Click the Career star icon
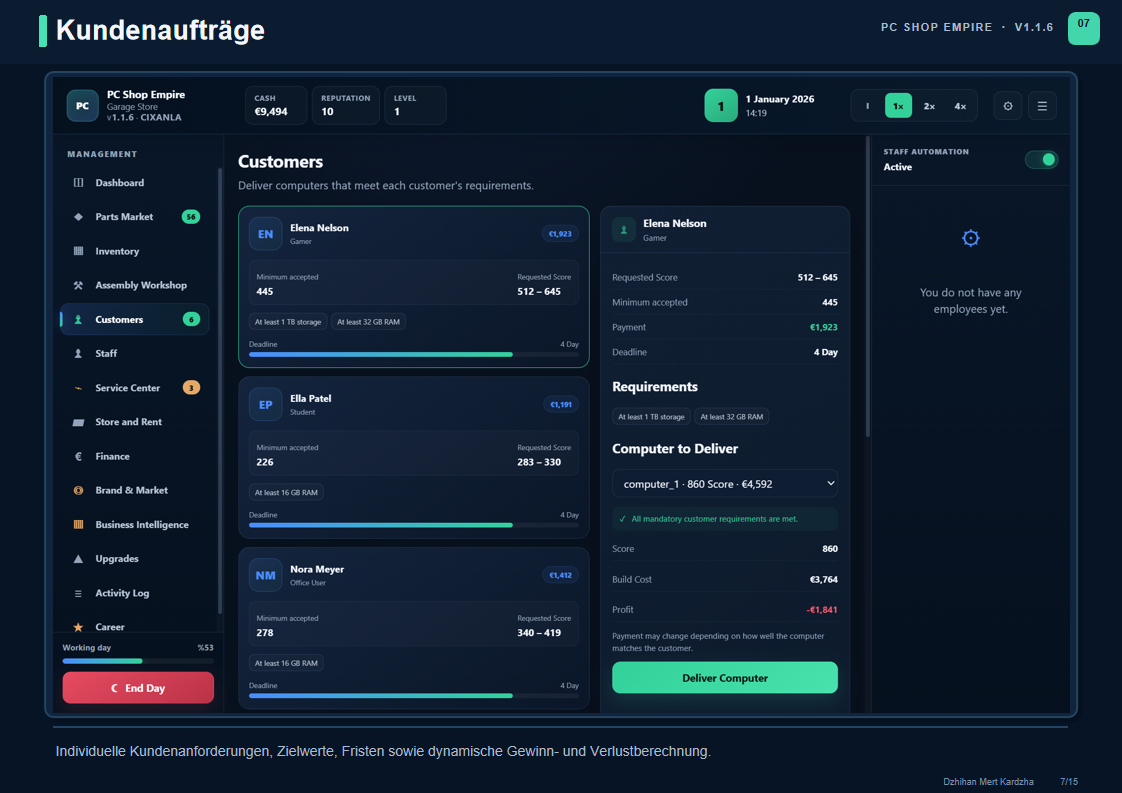 tap(79, 627)
